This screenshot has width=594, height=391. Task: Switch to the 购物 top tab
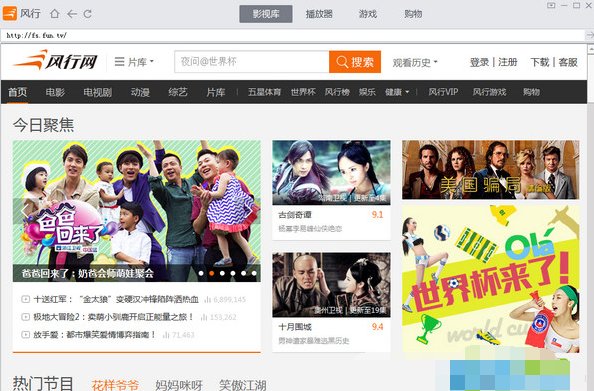[413, 14]
